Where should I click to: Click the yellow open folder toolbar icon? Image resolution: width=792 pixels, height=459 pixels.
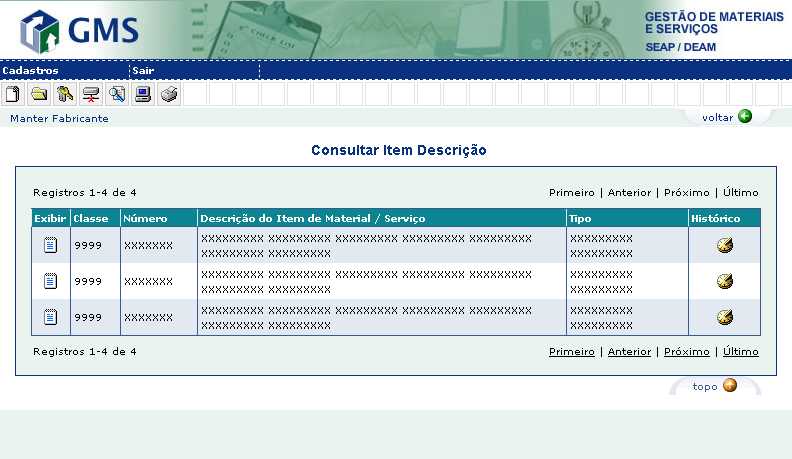point(39,95)
